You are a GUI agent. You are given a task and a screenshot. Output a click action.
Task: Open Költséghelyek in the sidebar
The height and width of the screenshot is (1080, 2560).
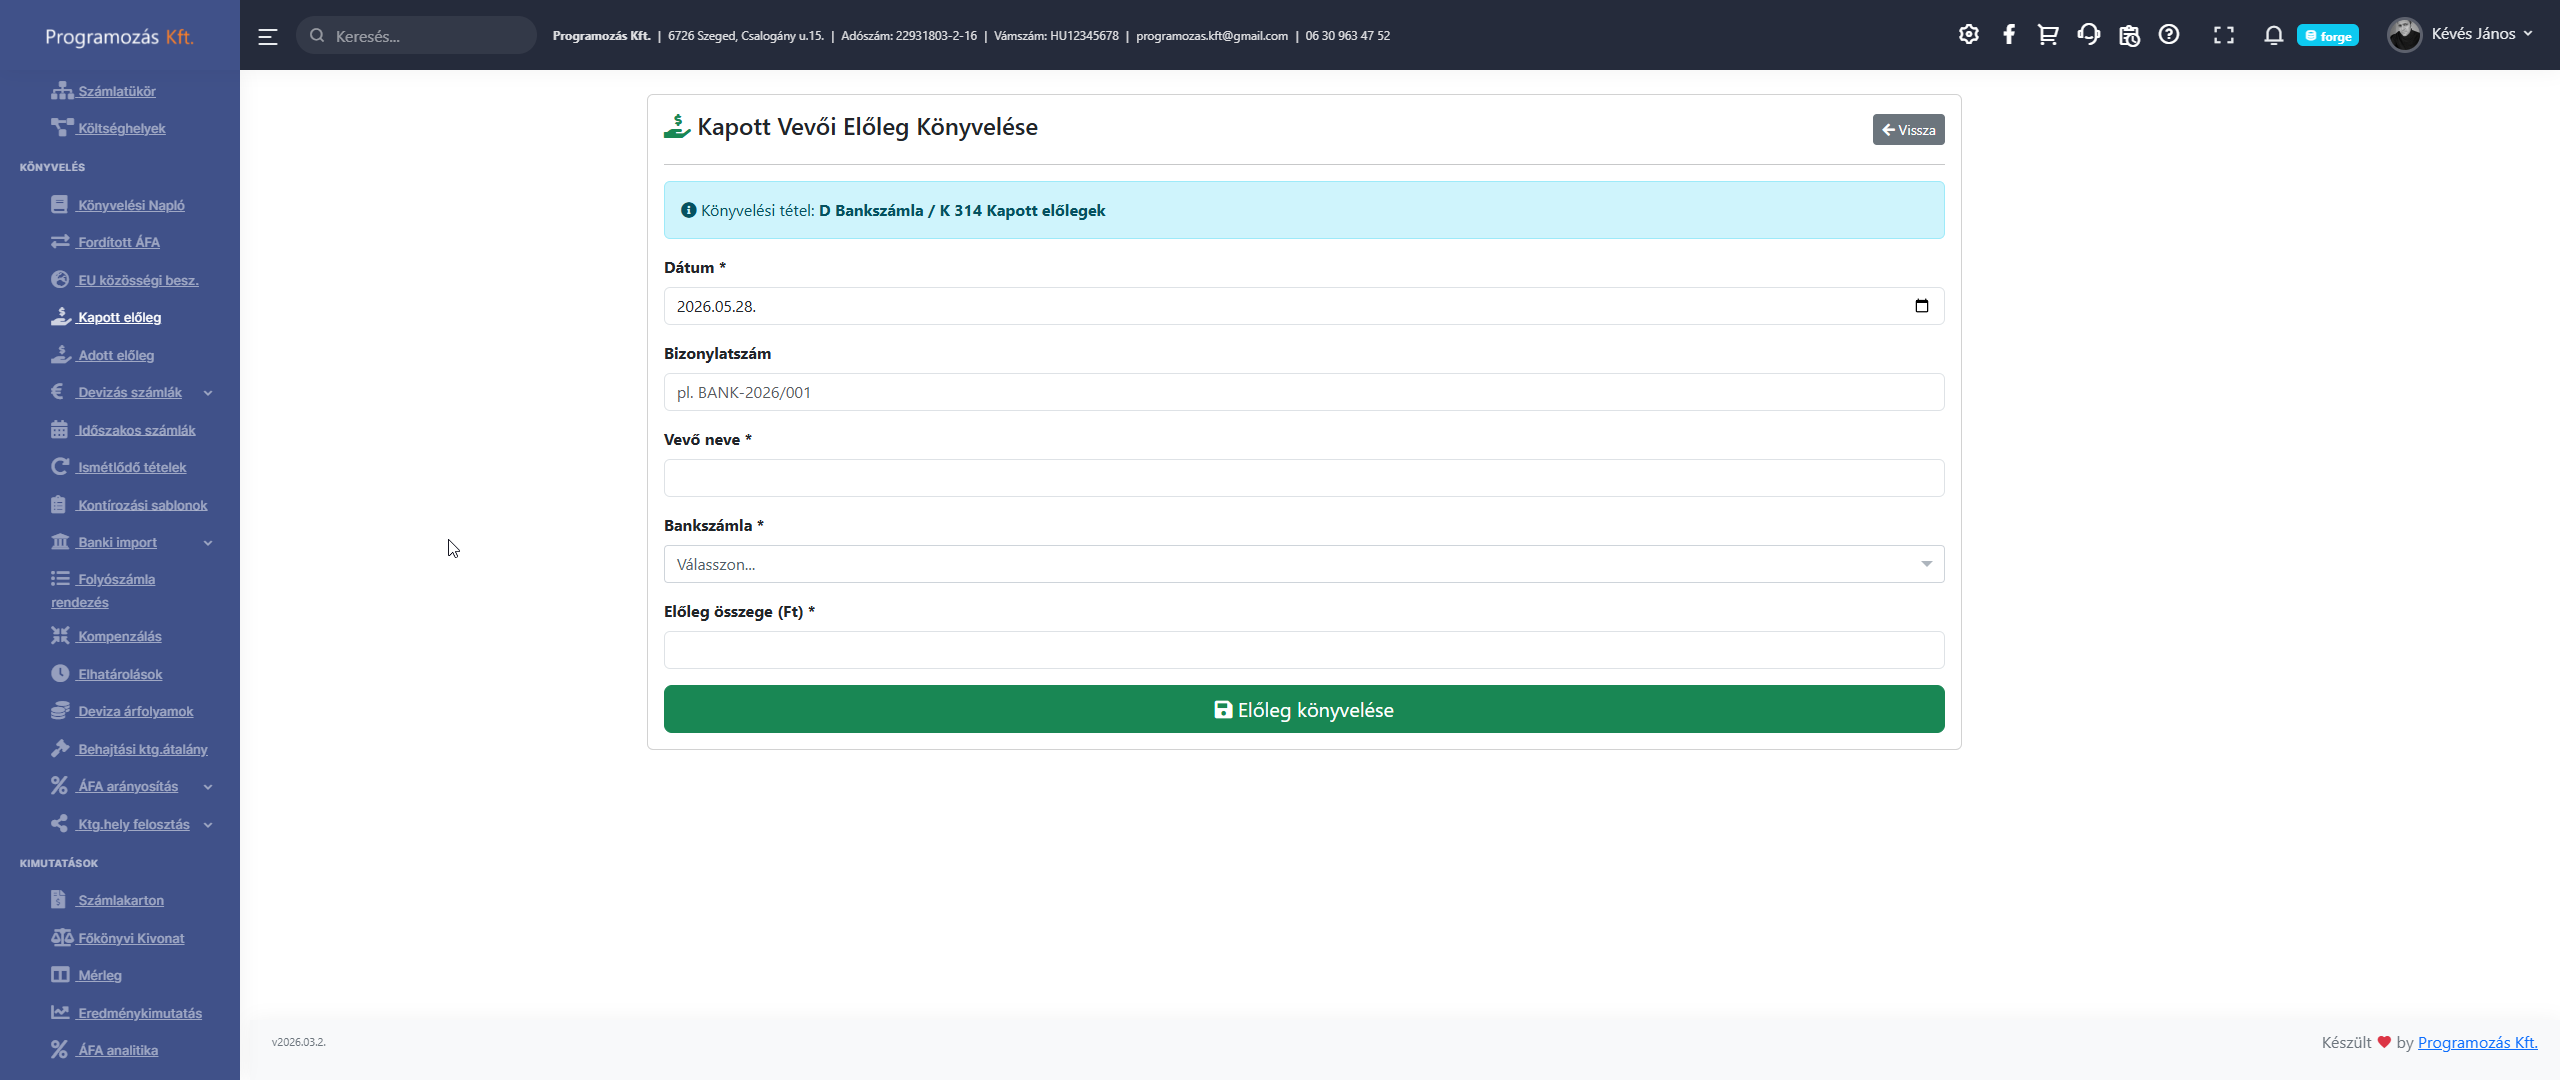(x=109, y=128)
